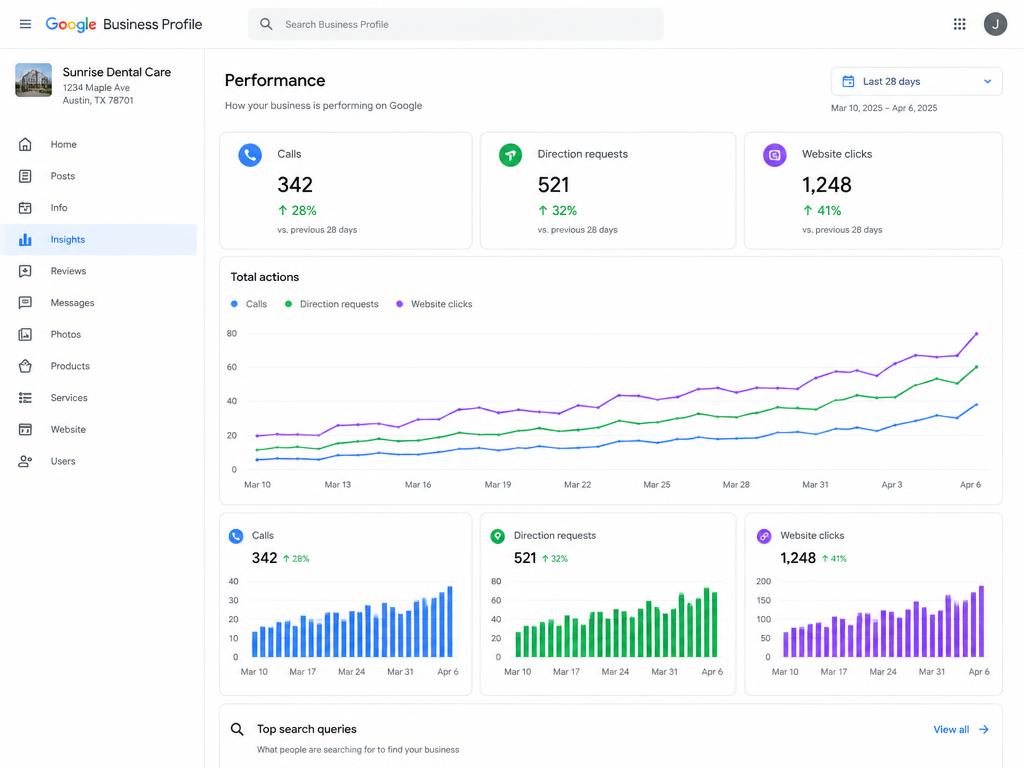This screenshot has width=1024, height=768.
Task: Click the Calls 342 summary card value
Action: (x=295, y=185)
